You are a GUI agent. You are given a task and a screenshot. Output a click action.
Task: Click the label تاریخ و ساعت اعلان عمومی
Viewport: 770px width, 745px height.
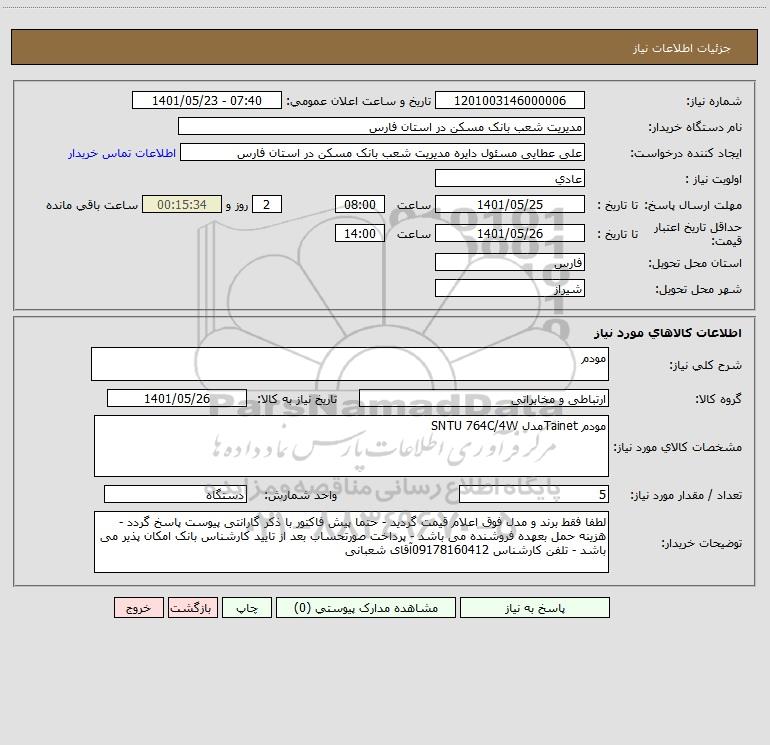[358, 101]
